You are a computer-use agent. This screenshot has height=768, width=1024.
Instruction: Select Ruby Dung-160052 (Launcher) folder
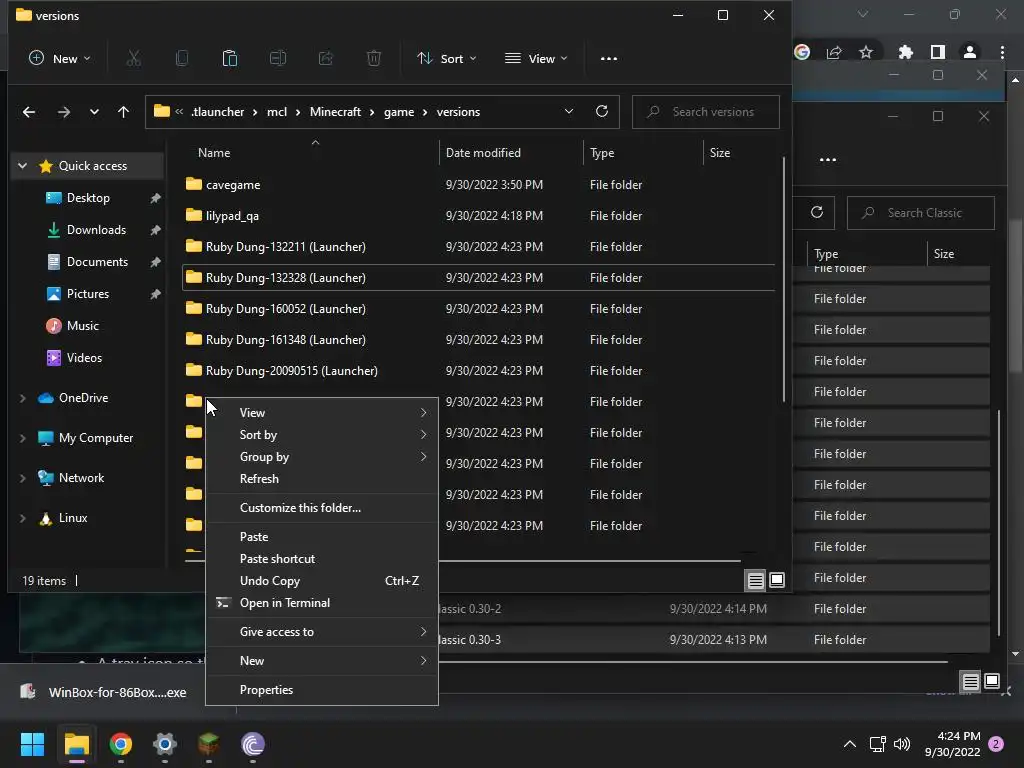pyautogui.click(x=479, y=309)
